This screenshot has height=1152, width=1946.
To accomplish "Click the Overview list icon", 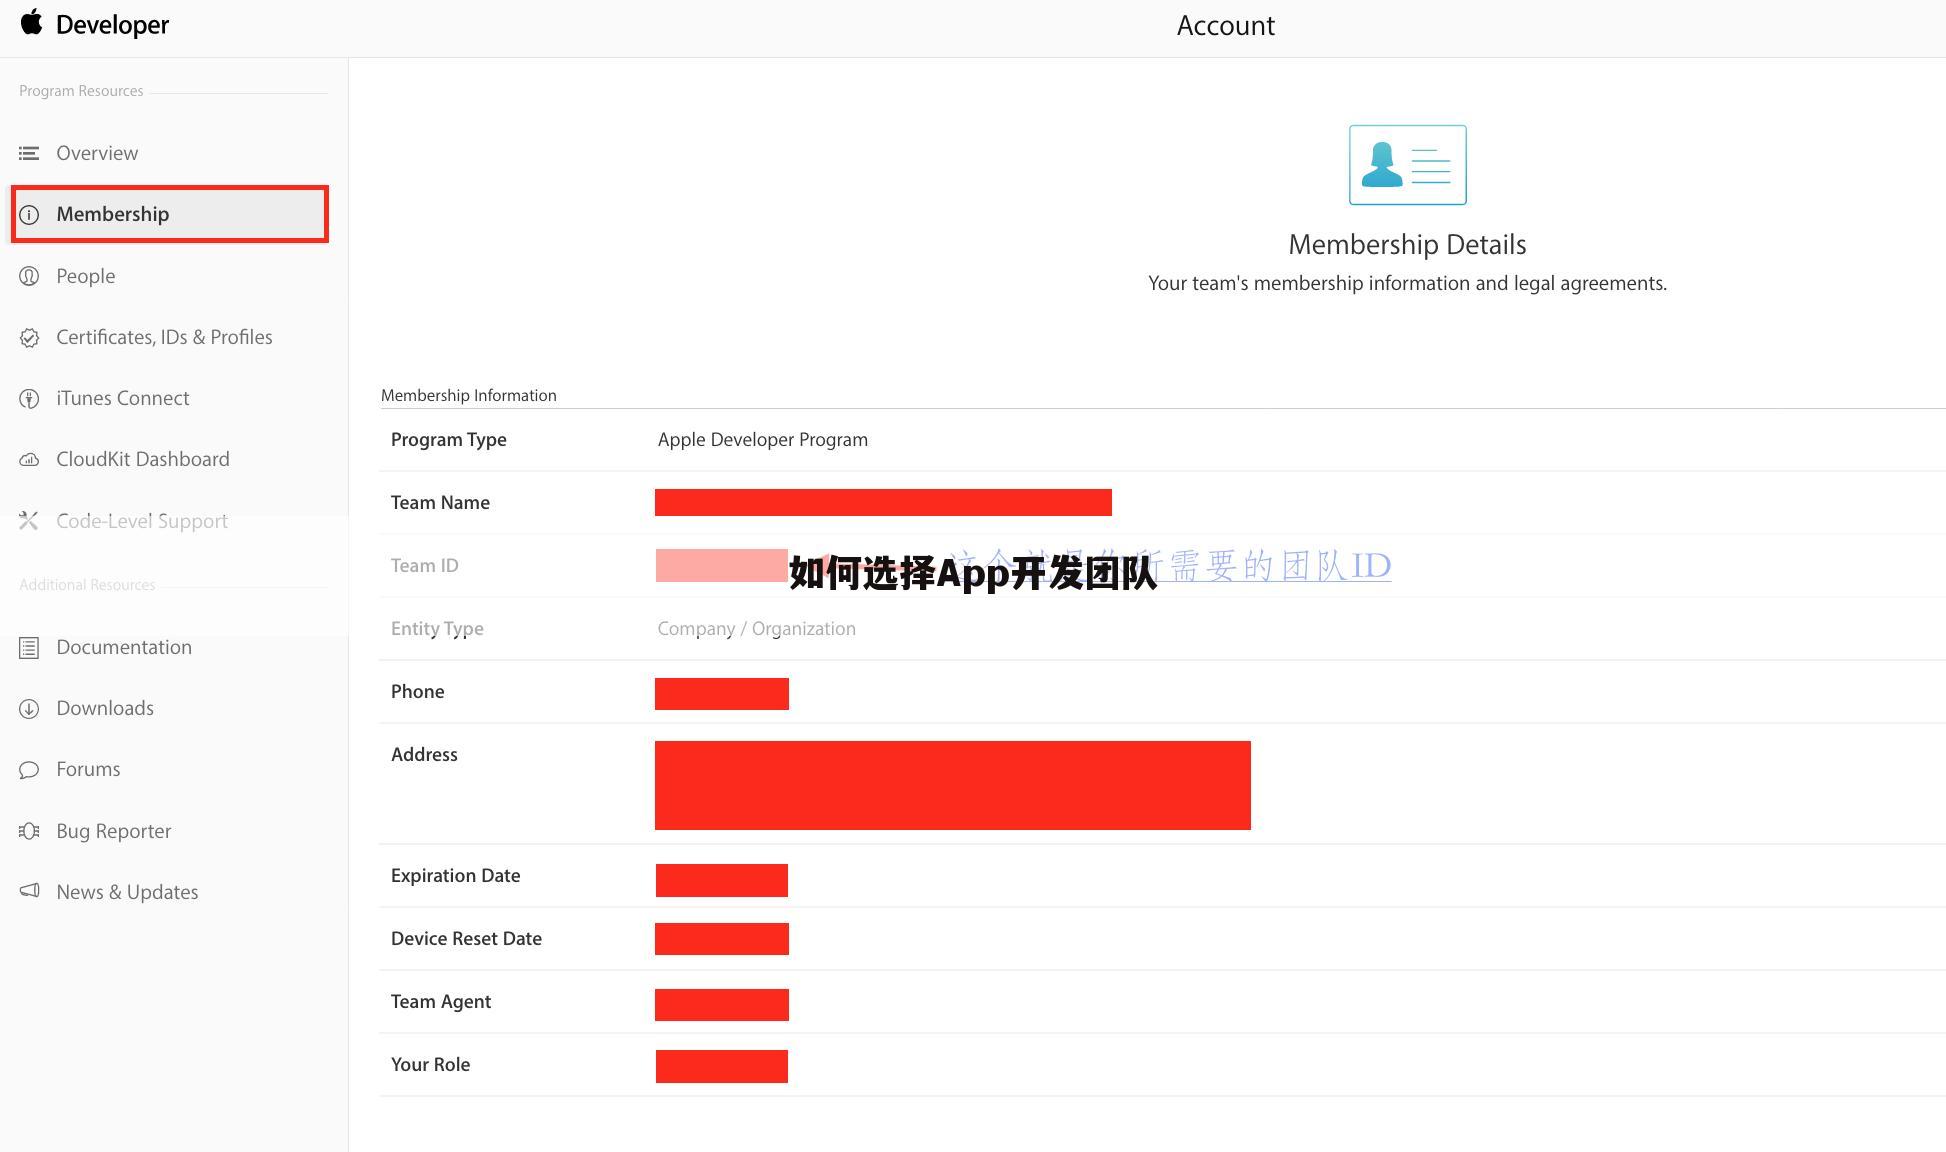I will click(29, 153).
